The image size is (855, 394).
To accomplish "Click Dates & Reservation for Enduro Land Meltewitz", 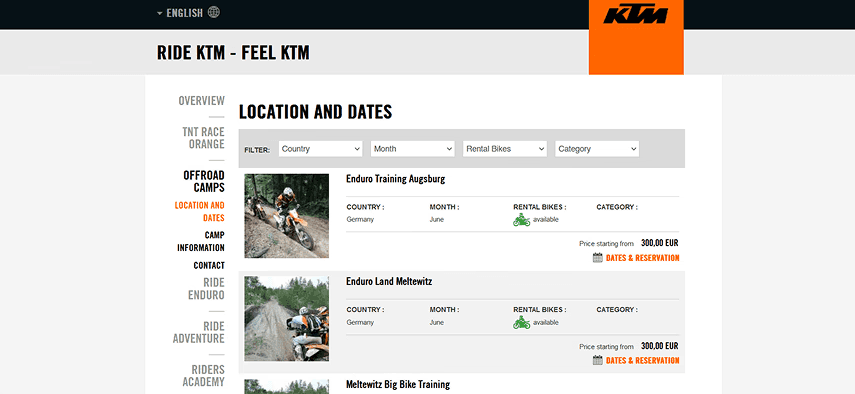I will (x=642, y=360).
